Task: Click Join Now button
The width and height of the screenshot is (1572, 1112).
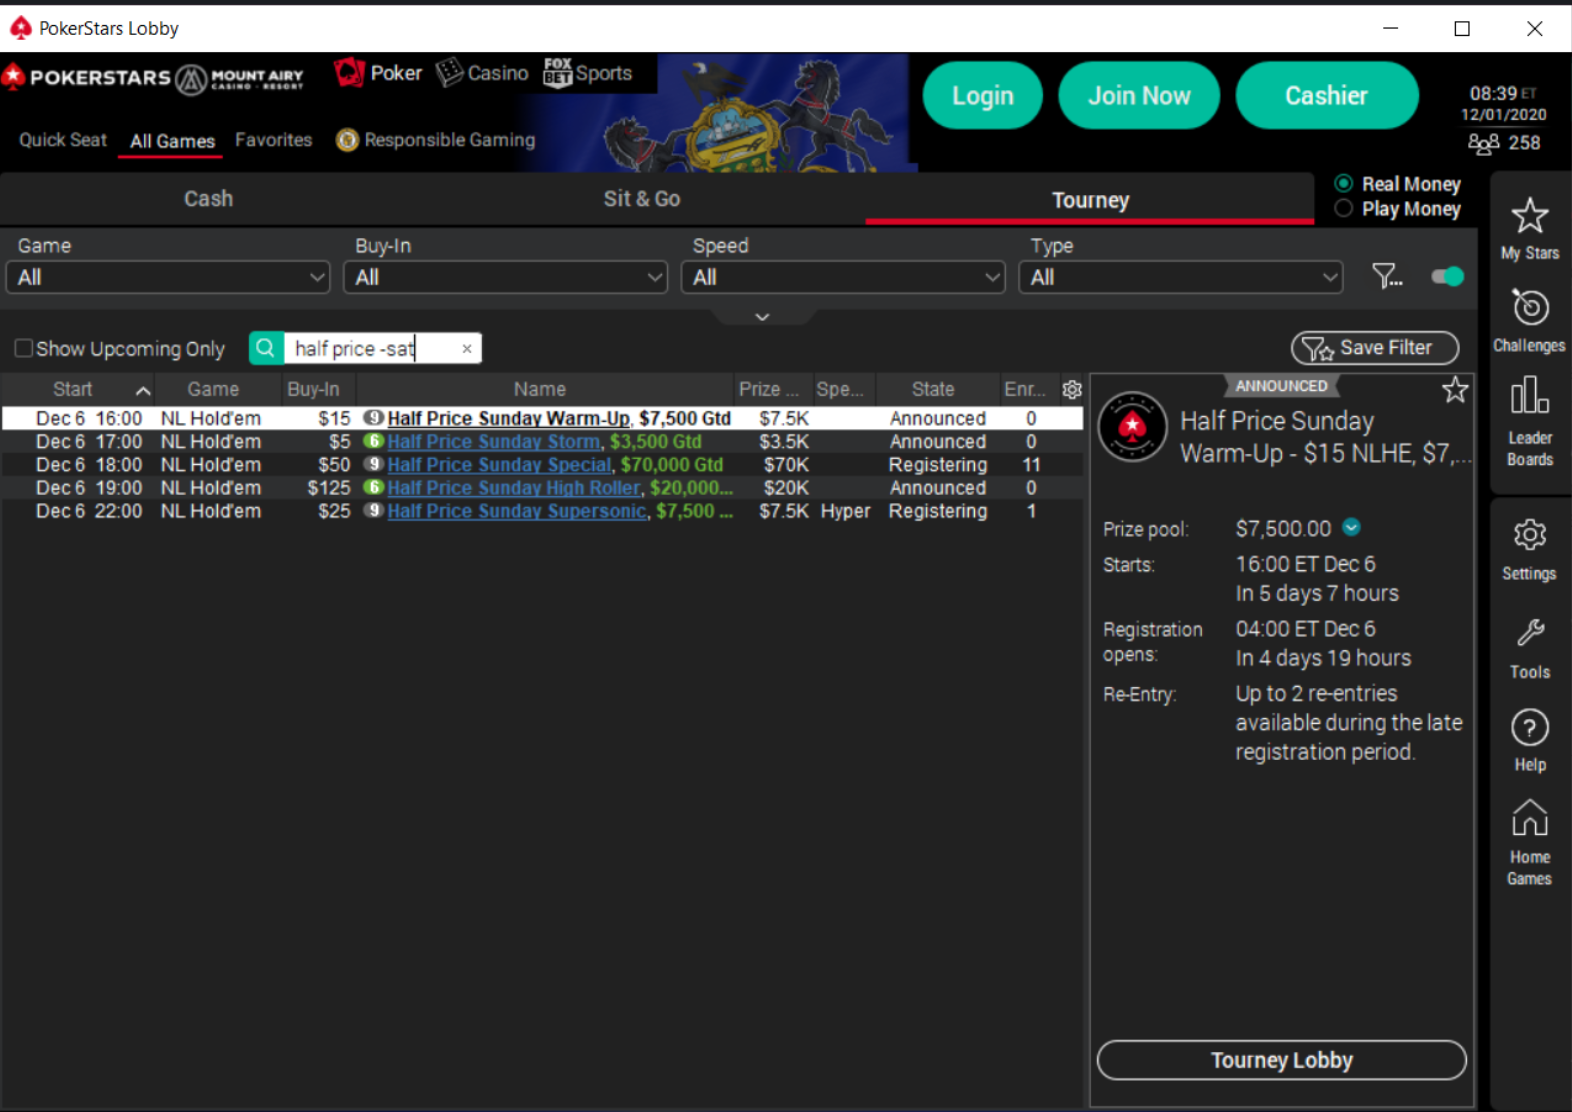Action: [x=1139, y=95]
